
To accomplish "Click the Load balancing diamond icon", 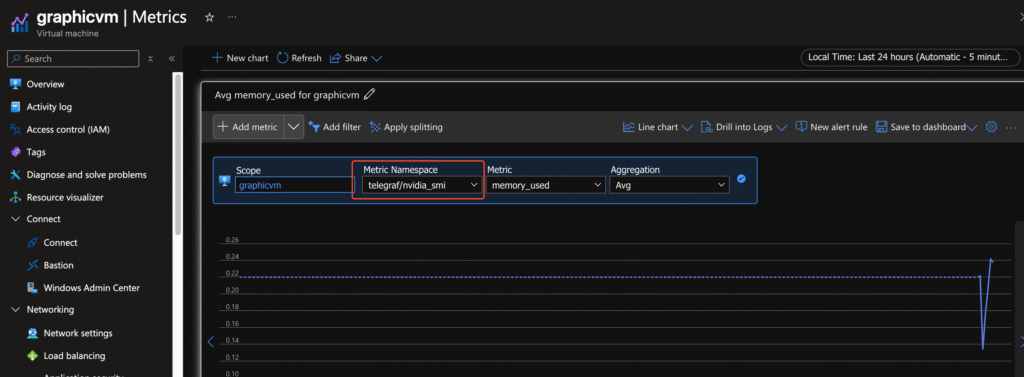I will [x=33, y=356].
